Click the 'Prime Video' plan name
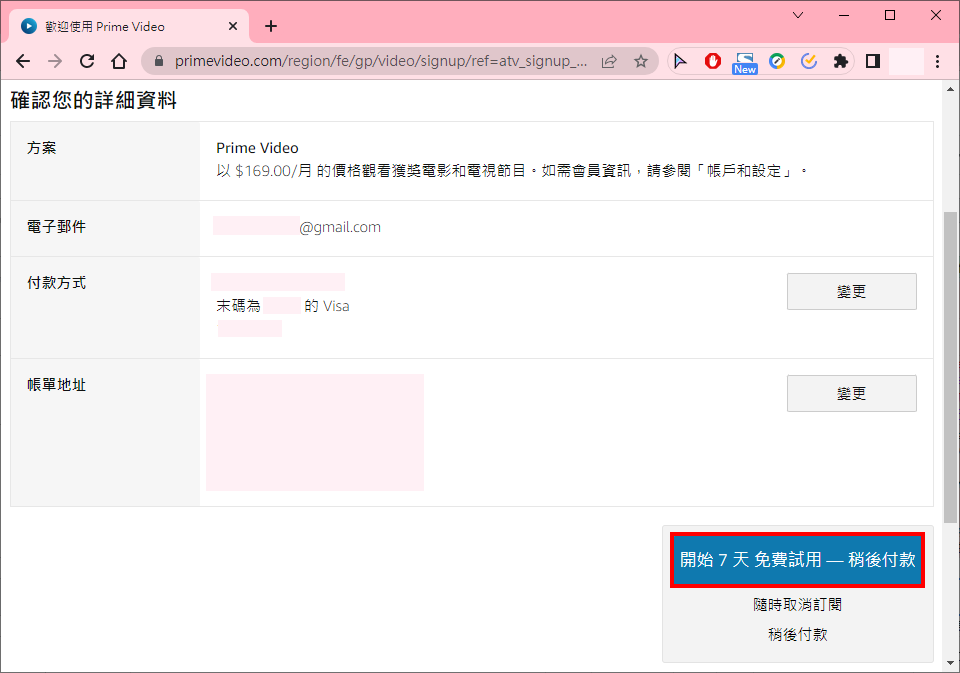Image resolution: width=960 pixels, height=673 pixels. point(257,148)
